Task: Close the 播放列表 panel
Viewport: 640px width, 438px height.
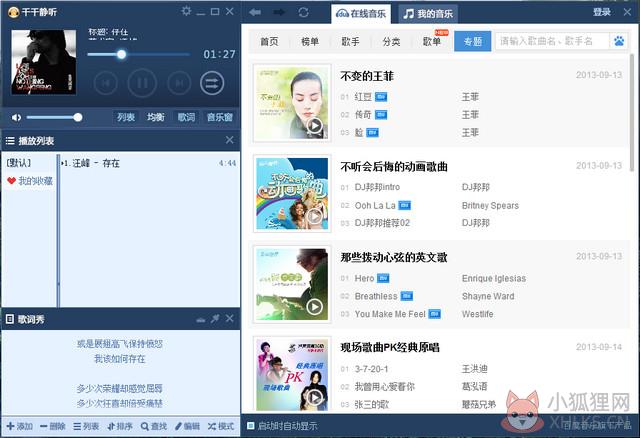Action: (230, 140)
